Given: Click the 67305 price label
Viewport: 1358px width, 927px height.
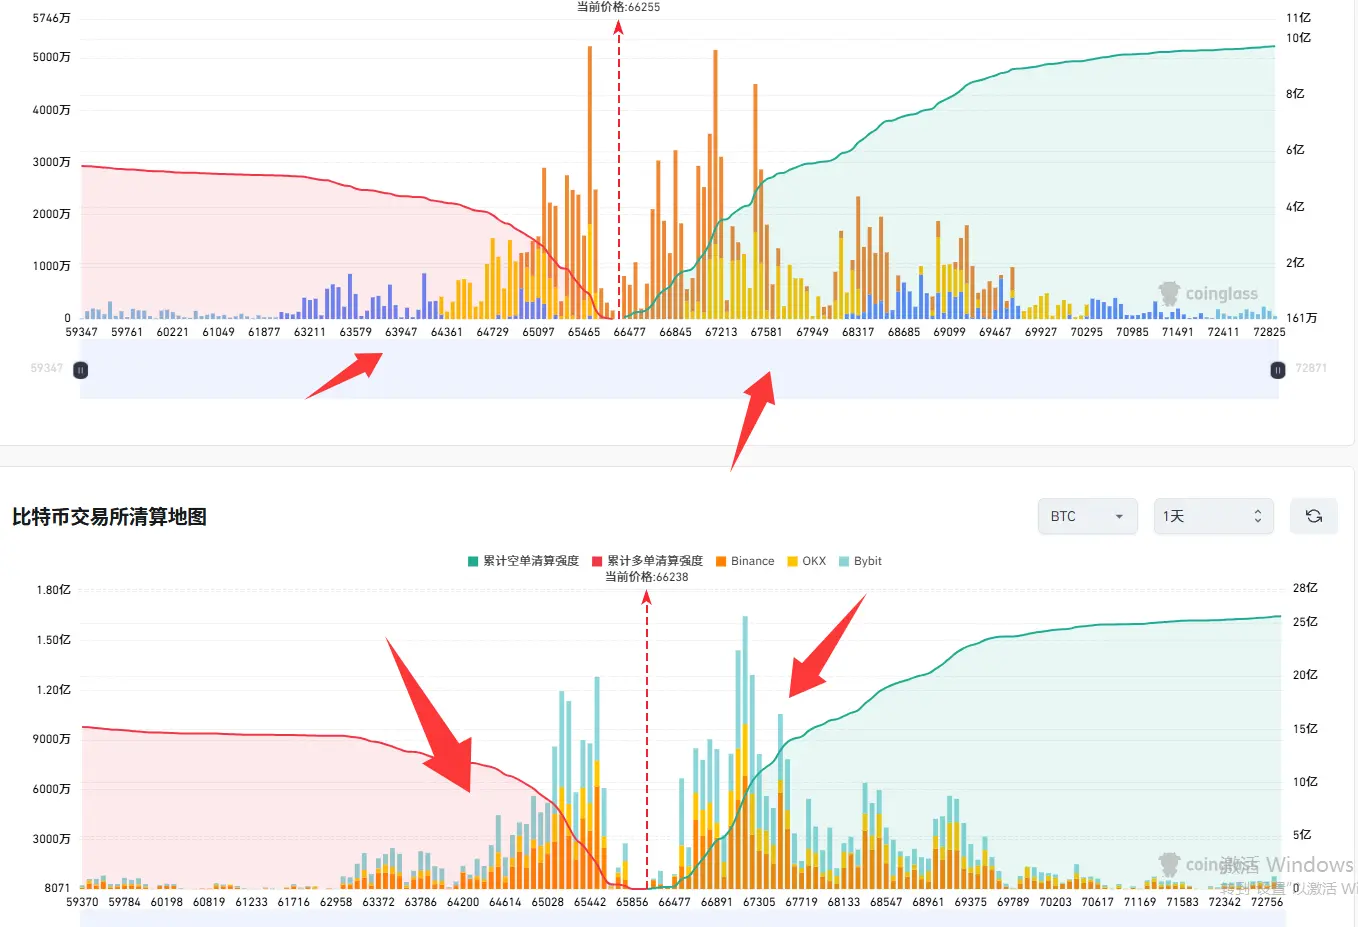Looking at the screenshot, I should pyautogui.click(x=759, y=902).
